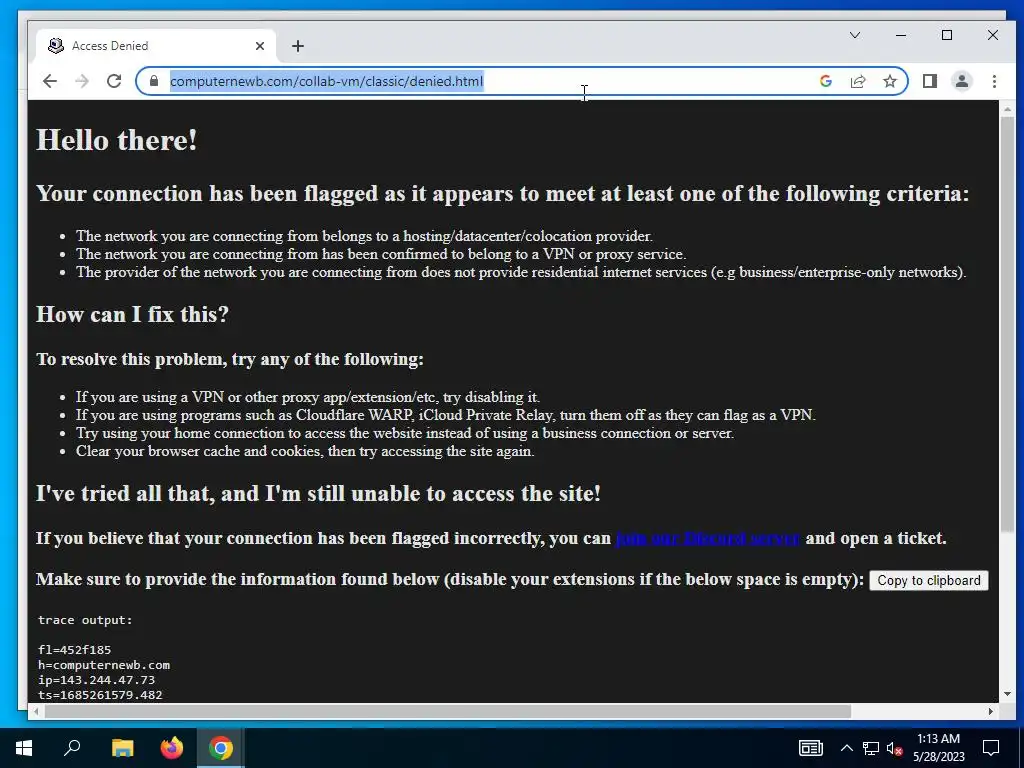Open the muted volume tray icon
Screen dimensions: 1024x768
(895, 748)
